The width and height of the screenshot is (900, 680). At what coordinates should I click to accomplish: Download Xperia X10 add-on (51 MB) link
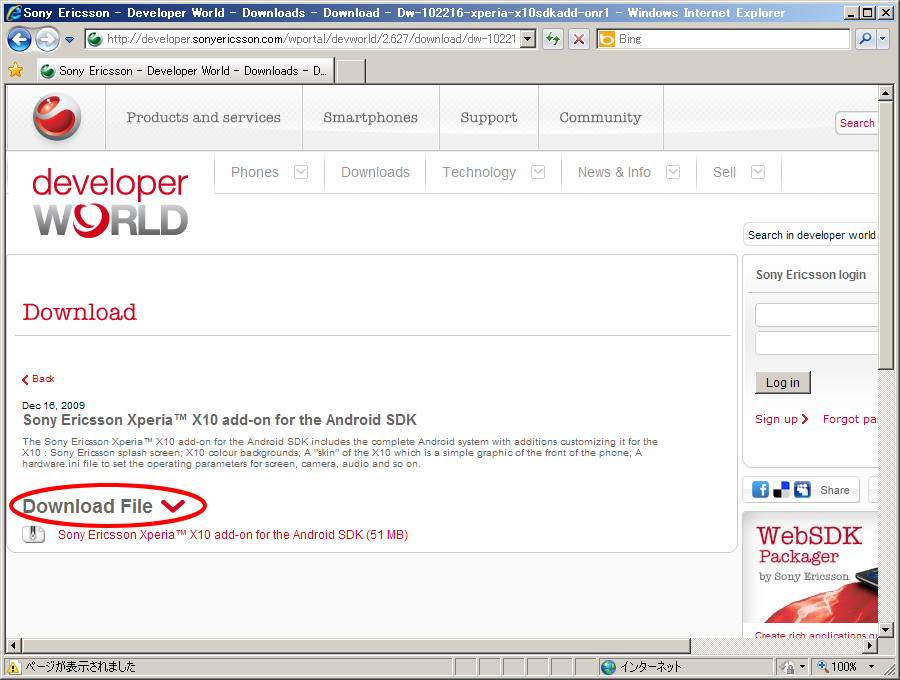(x=233, y=535)
